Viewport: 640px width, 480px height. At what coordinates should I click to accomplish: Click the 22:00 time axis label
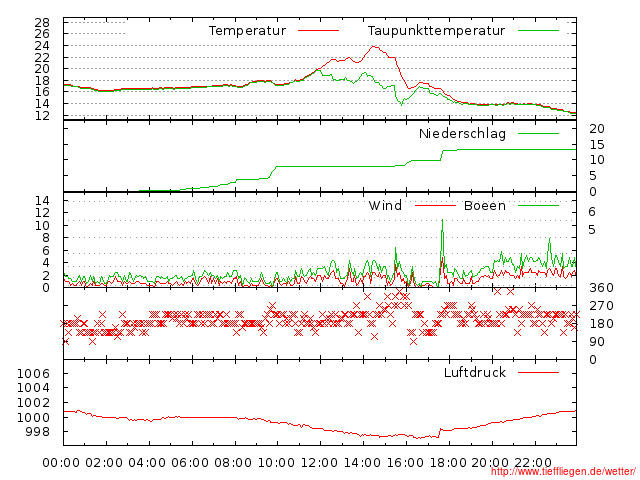[x=533, y=463]
